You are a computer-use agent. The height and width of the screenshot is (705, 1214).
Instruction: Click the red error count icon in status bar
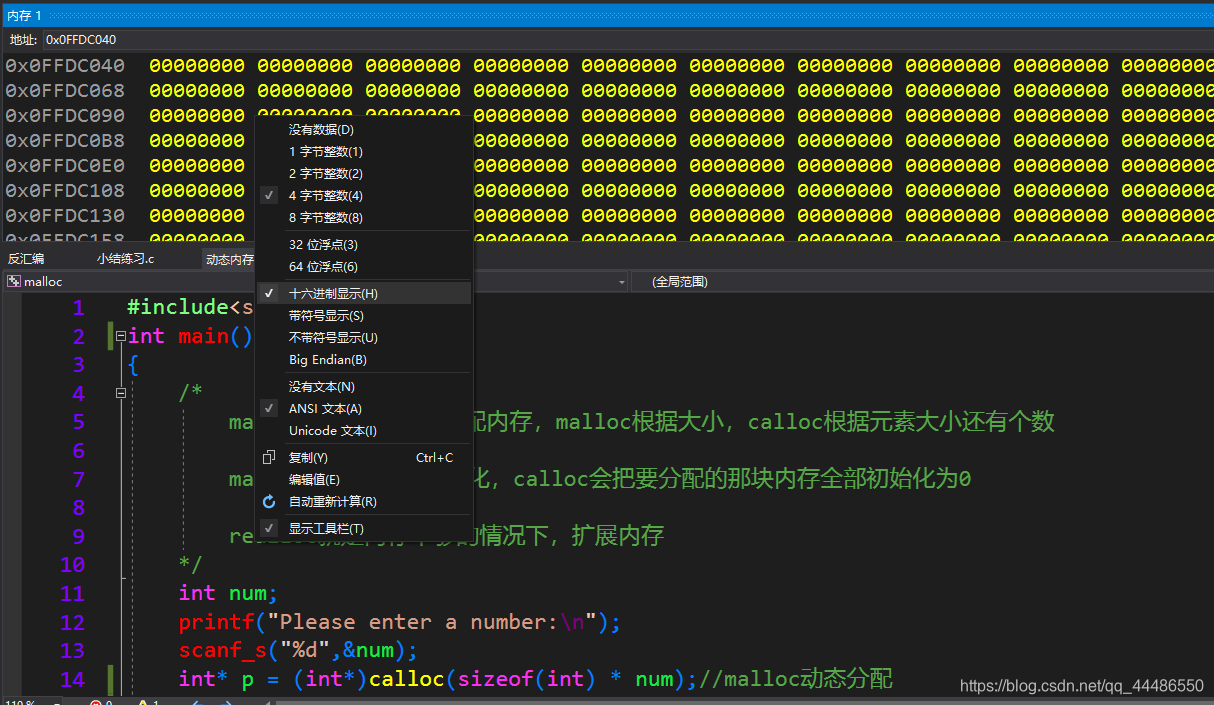(97, 701)
